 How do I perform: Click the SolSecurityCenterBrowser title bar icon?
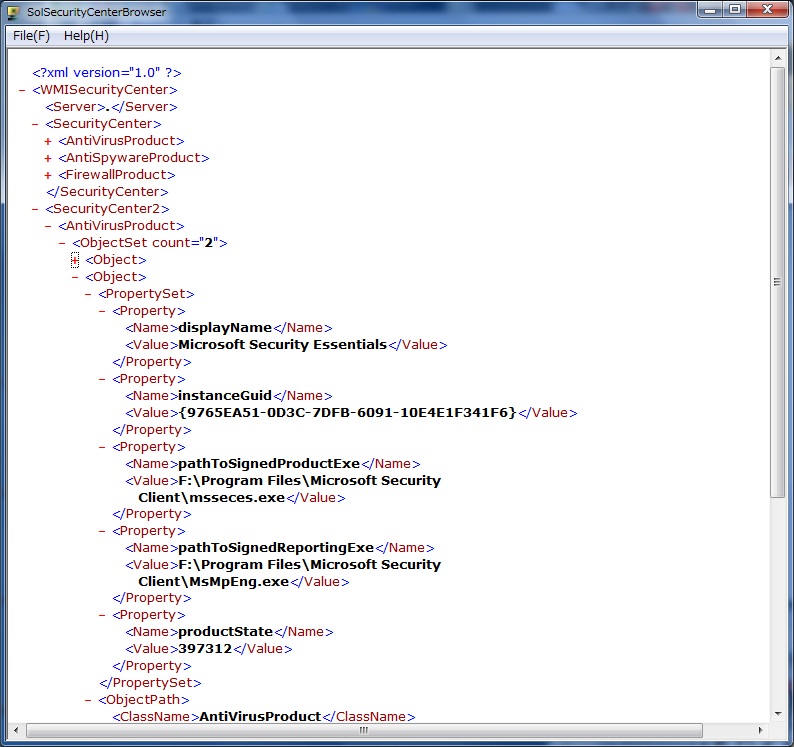(x=14, y=12)
